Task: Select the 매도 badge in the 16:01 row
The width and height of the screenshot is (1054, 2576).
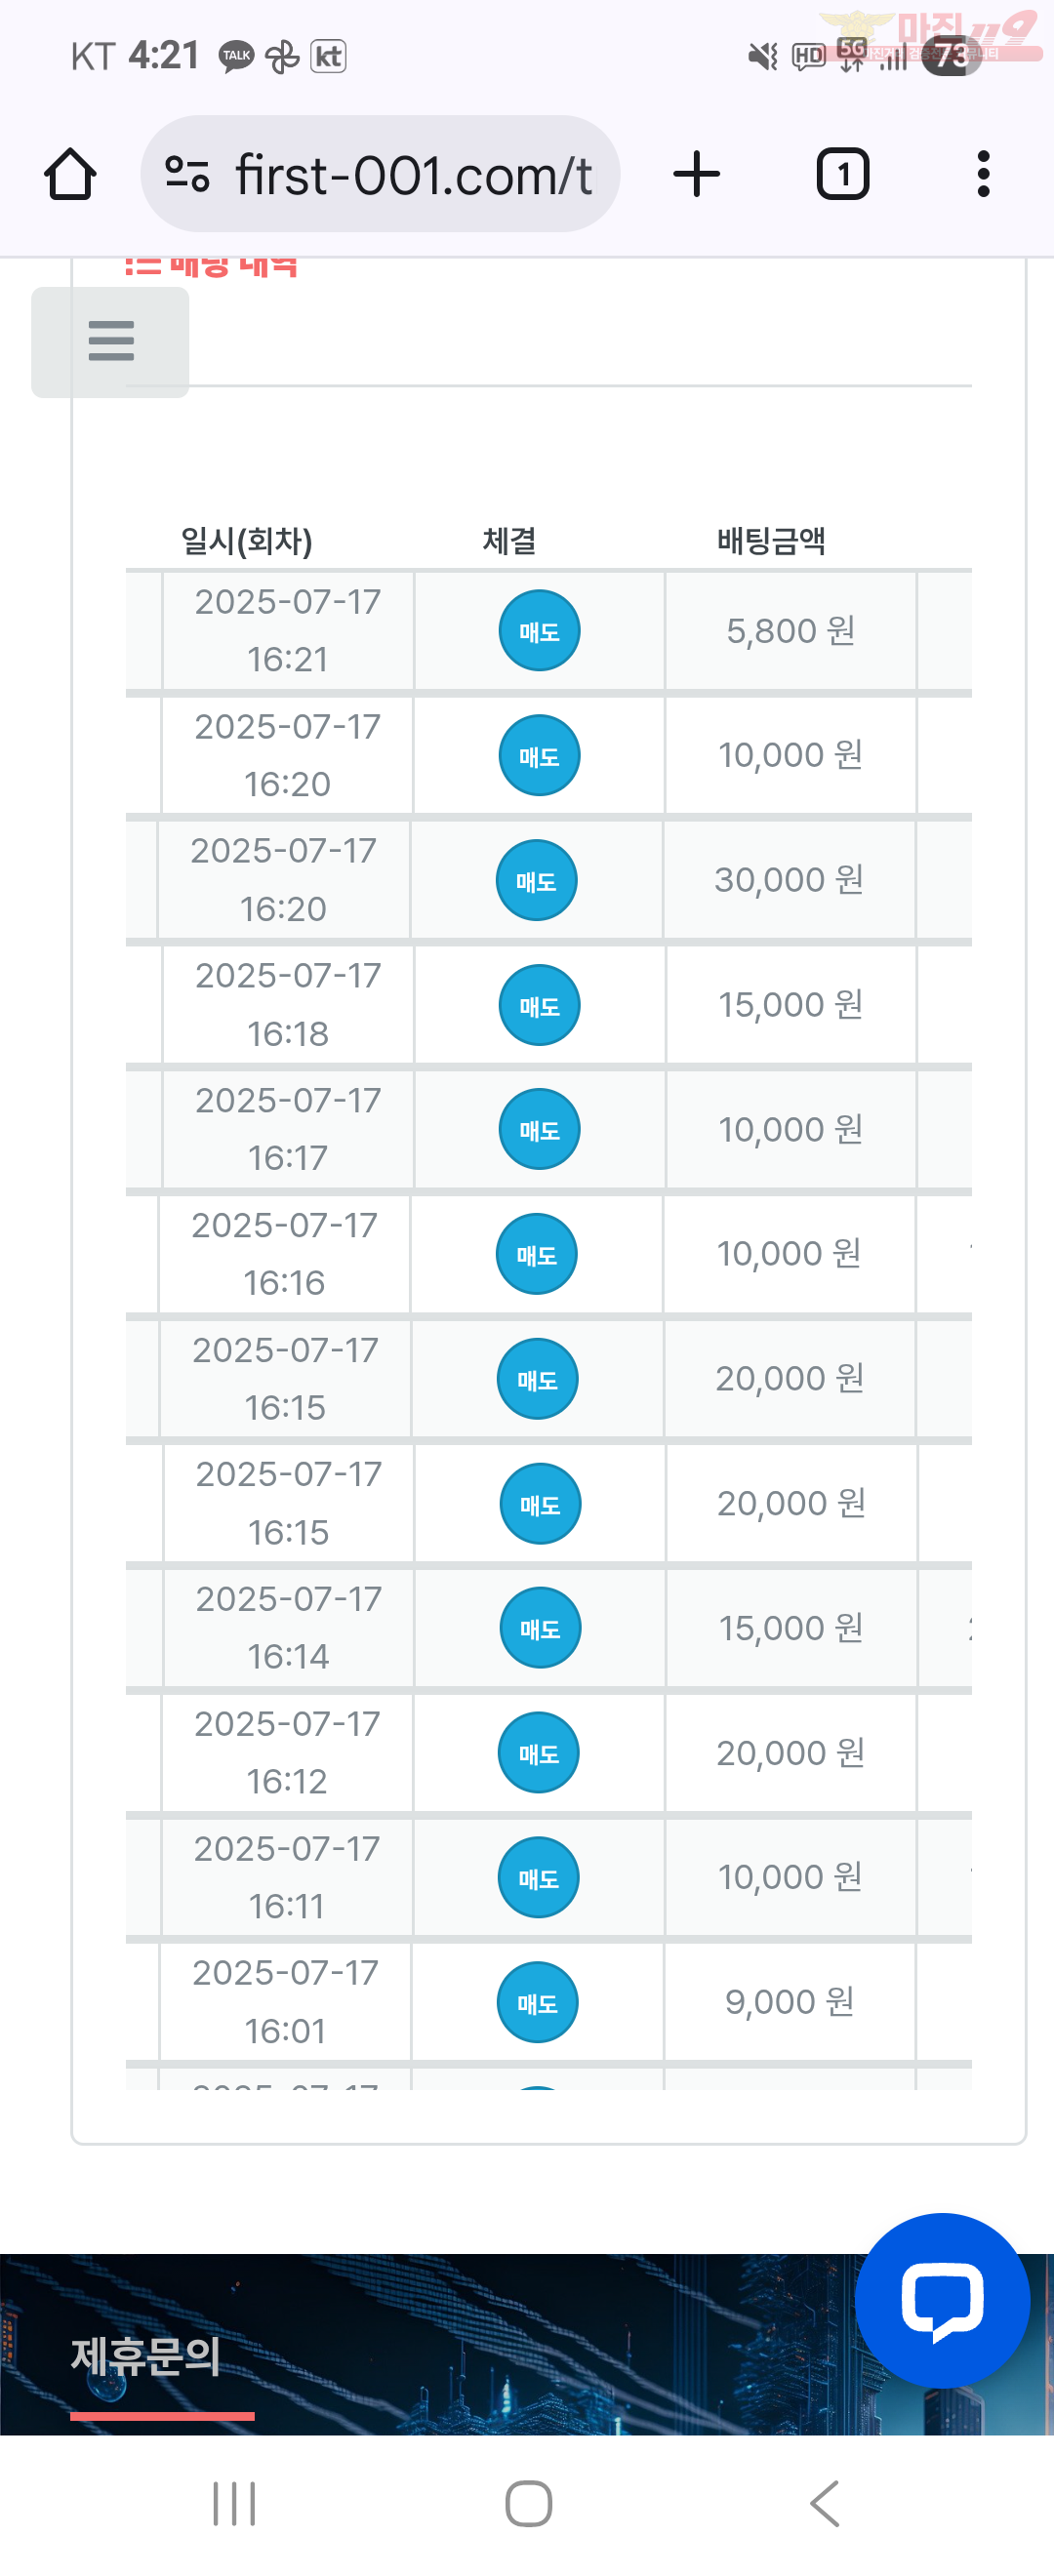Action: pyautogui.click(x=537, y=2002)
